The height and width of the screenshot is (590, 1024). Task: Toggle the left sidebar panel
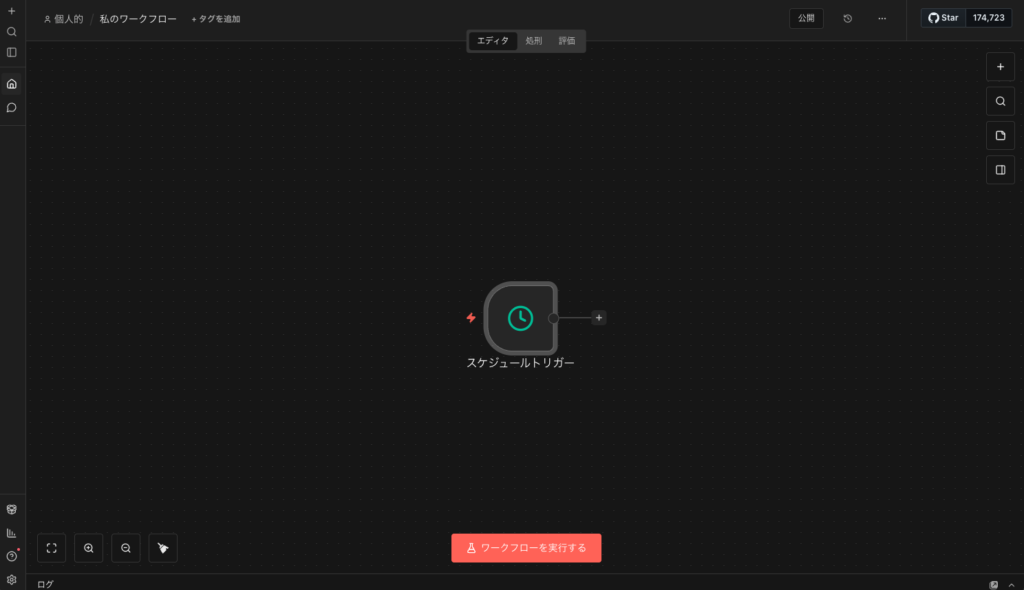[x=12, y=52]
